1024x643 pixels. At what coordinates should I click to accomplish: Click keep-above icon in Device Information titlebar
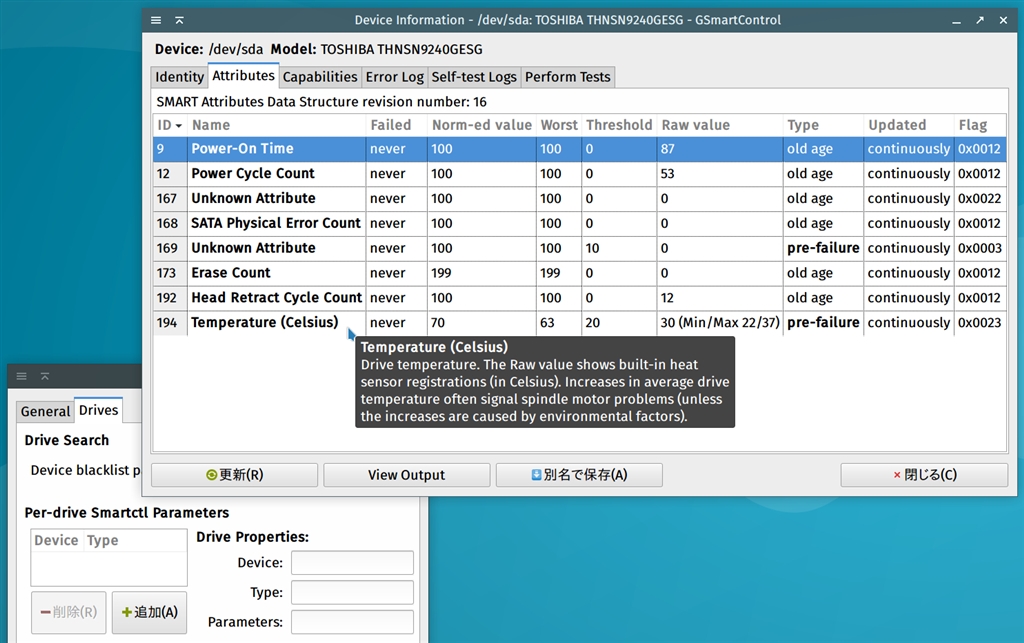[x=179, y=20]
